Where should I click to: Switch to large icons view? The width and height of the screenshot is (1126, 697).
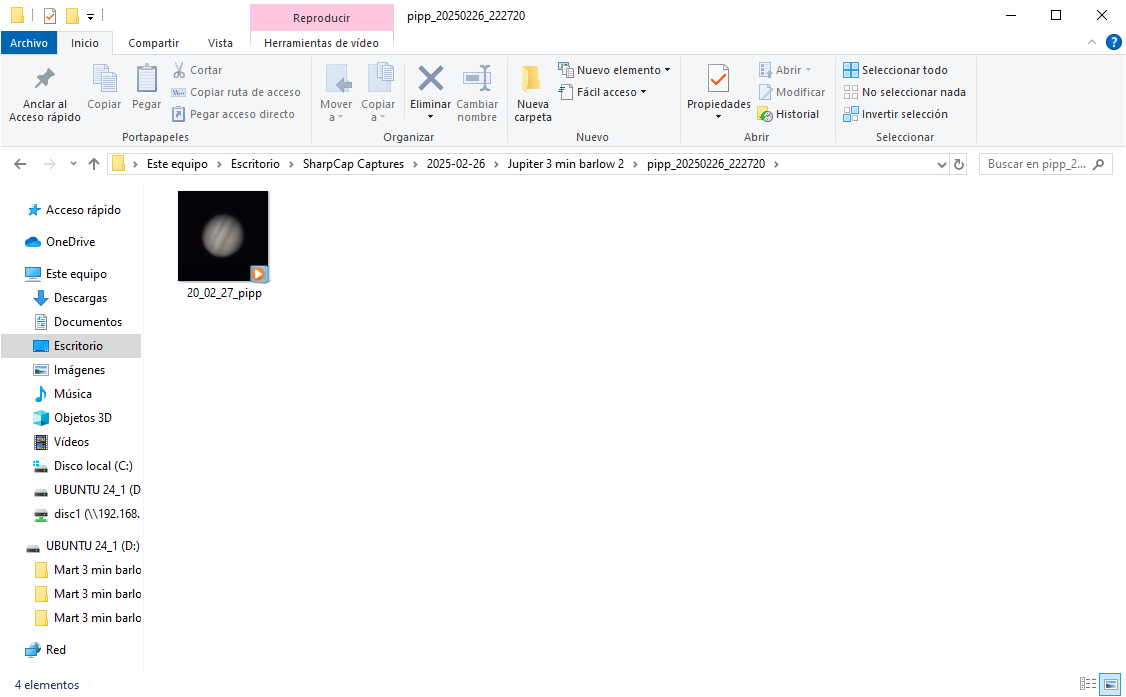pos(1110,683)
